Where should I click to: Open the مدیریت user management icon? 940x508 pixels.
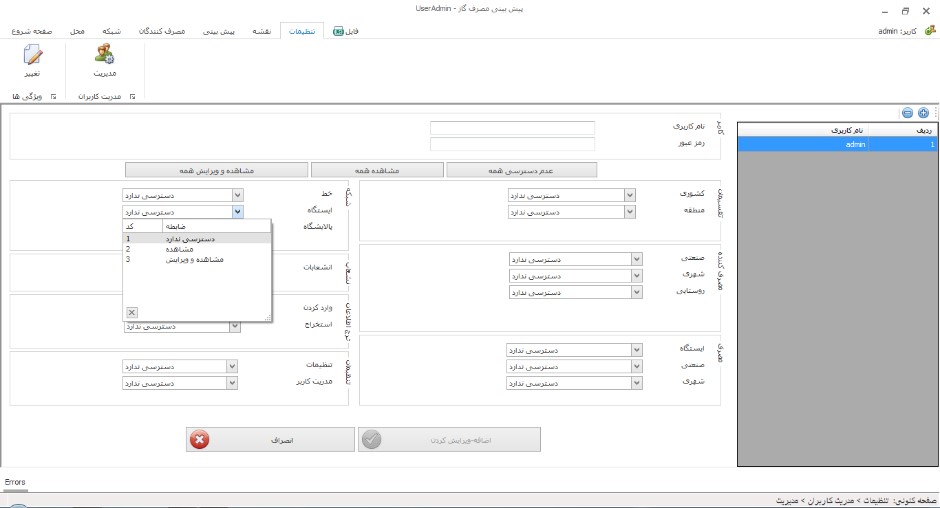(104, 54)
